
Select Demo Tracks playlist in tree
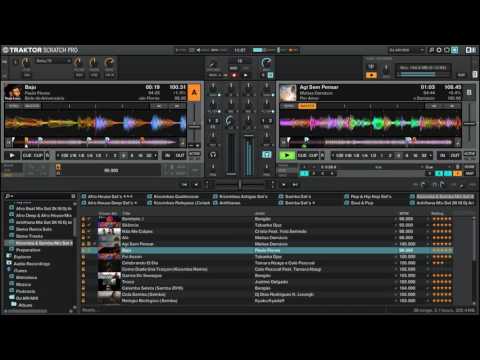click(x=29, y=236)
